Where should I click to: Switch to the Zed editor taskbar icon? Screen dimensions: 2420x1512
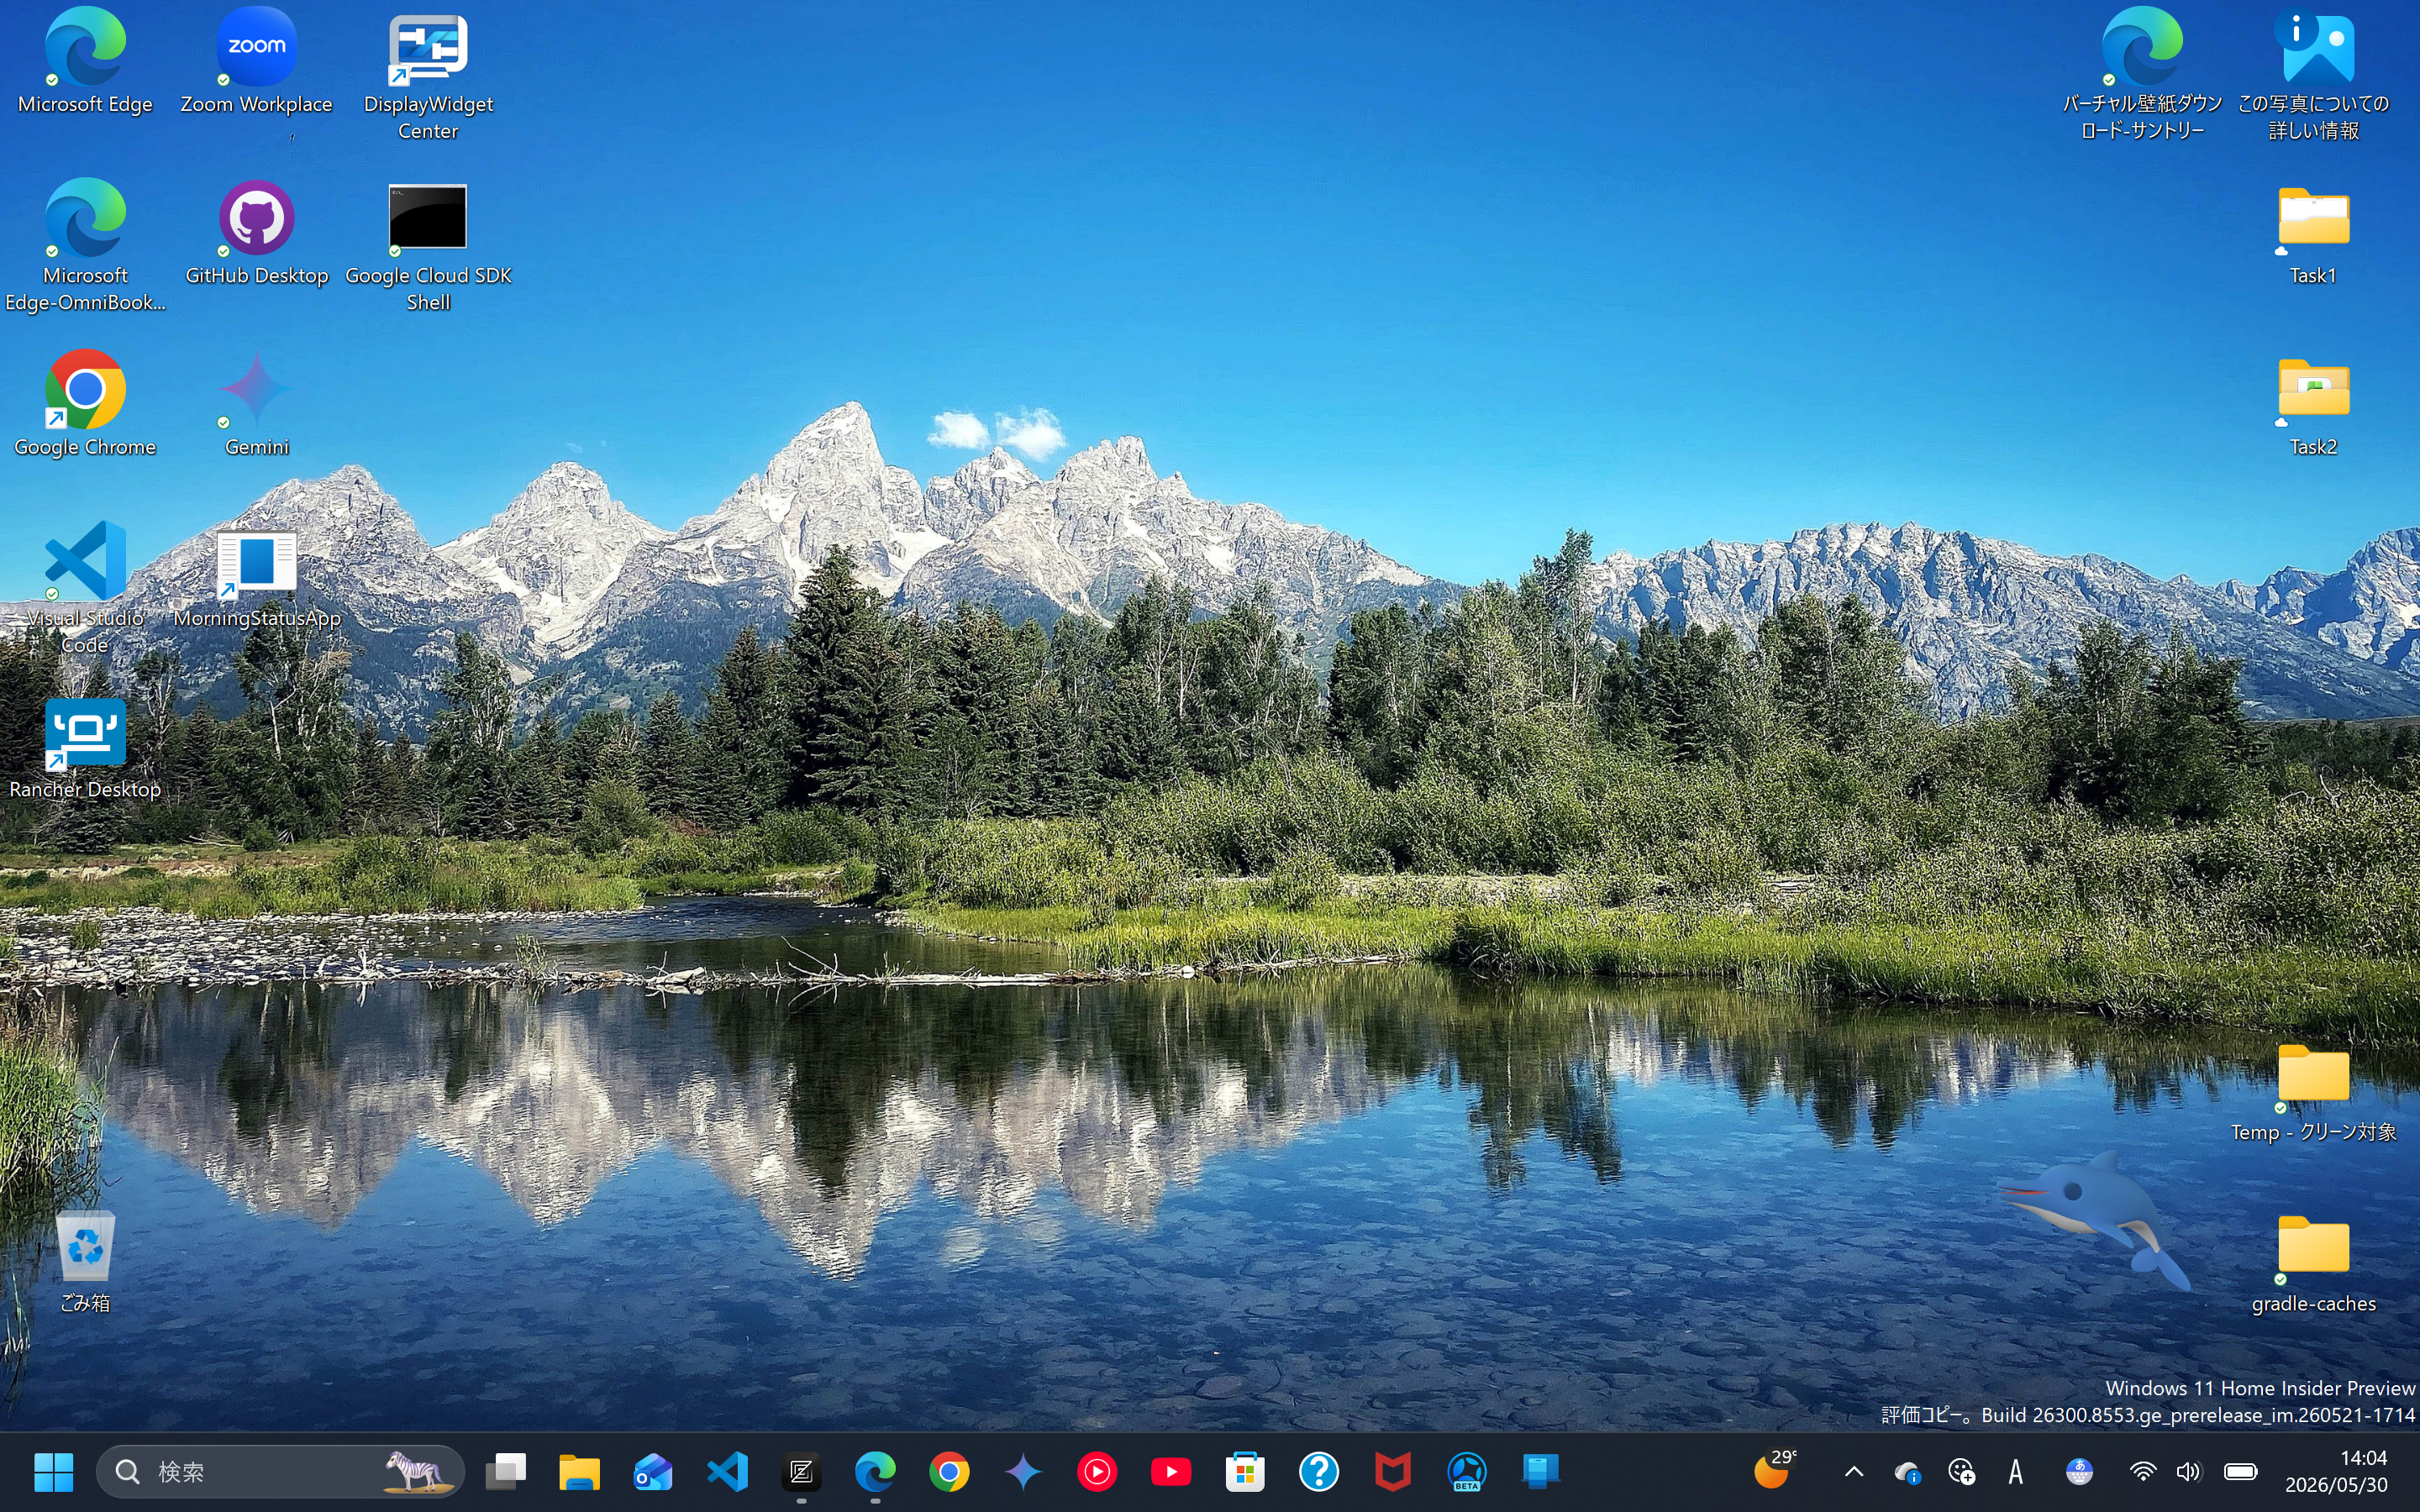click(x=801, y=1471)
